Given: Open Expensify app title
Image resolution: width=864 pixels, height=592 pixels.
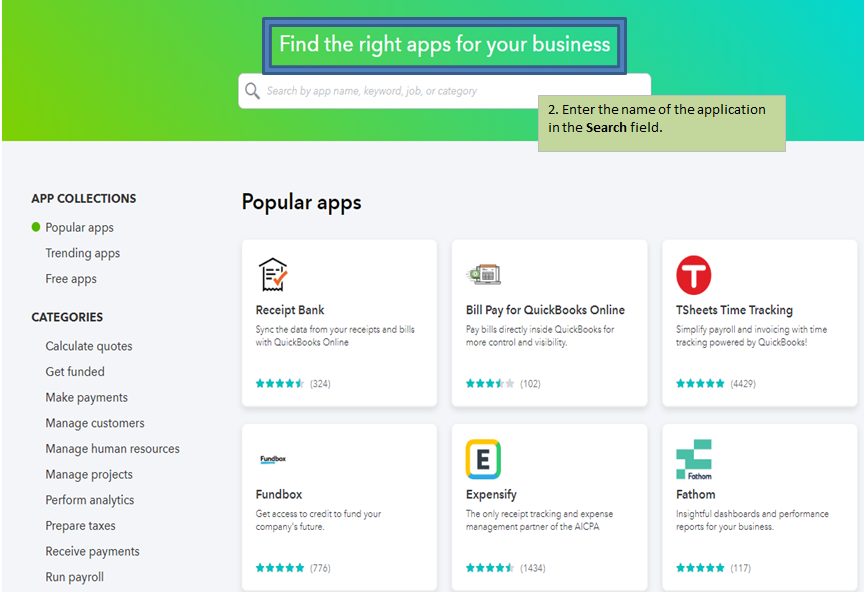Looking at the screenshot, I should [x=491, y=494].
